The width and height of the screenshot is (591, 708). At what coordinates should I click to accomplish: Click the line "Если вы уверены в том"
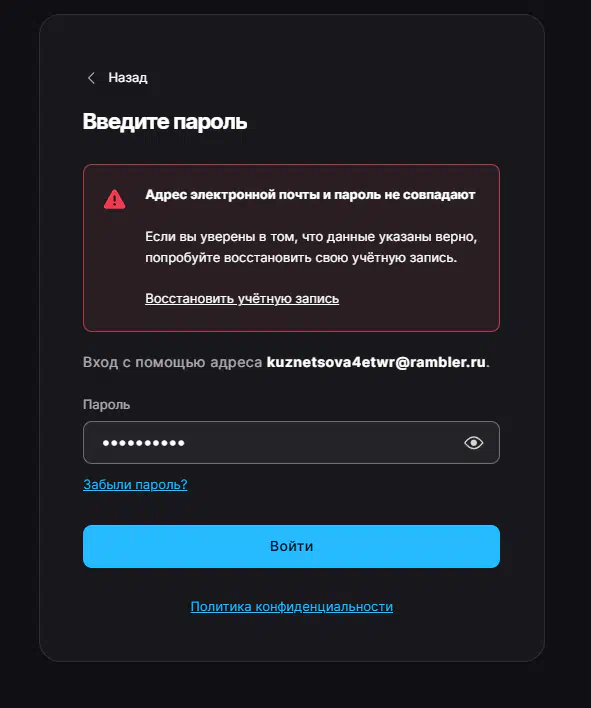pos(311,237)
